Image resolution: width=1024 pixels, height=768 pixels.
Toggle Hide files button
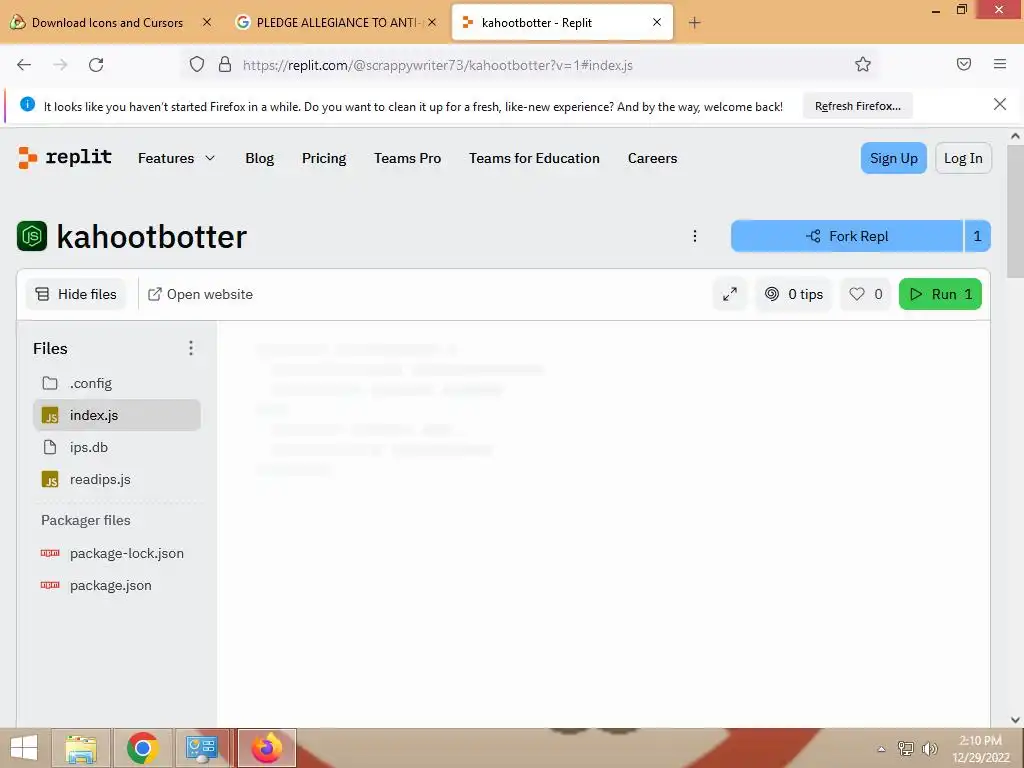[76, 295]
